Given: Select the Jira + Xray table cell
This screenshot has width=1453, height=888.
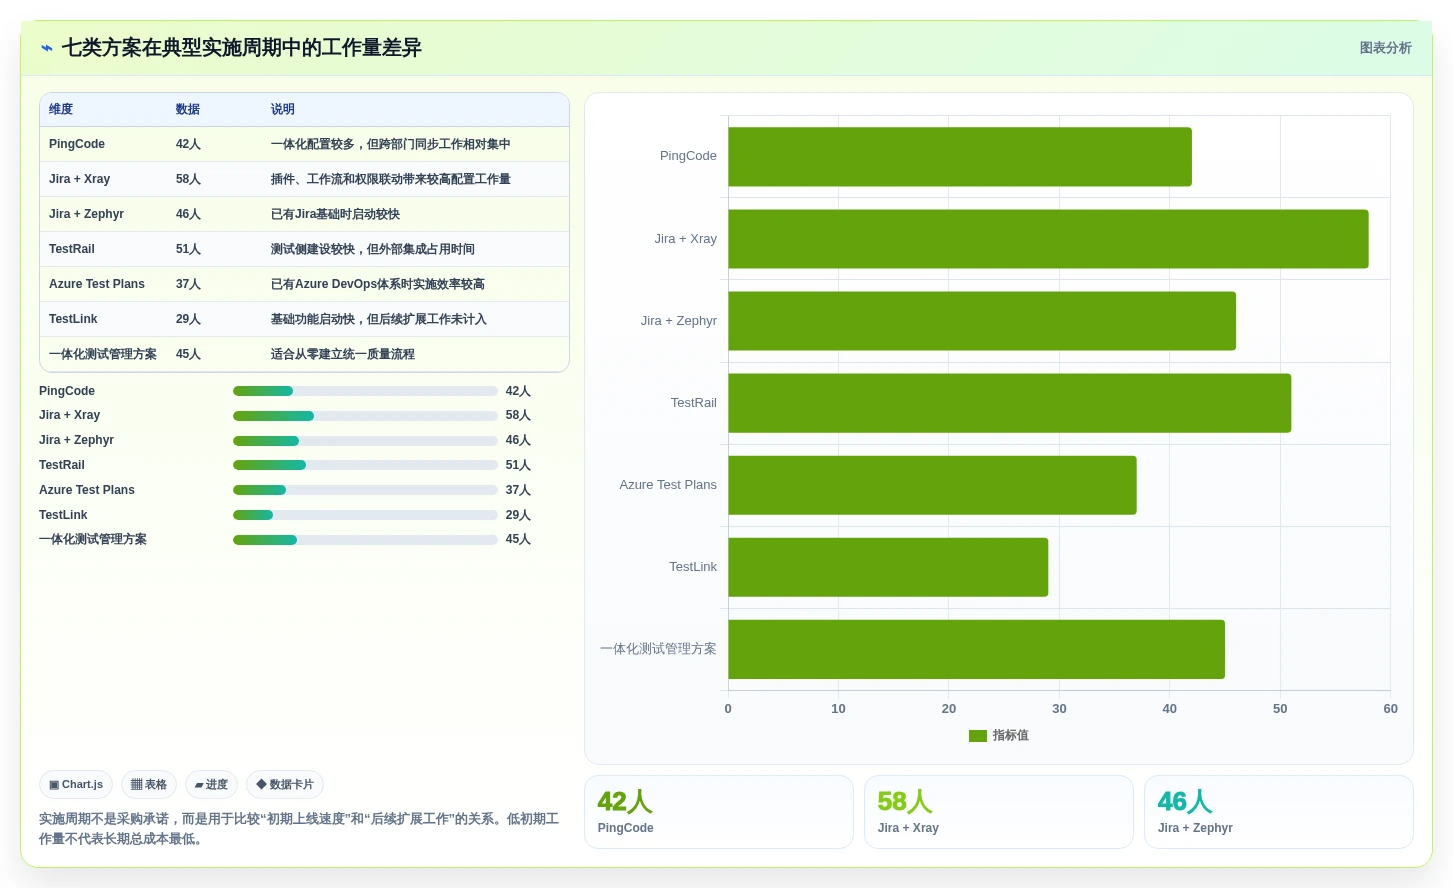Looking at the screenshot, I should pos(80,179).
